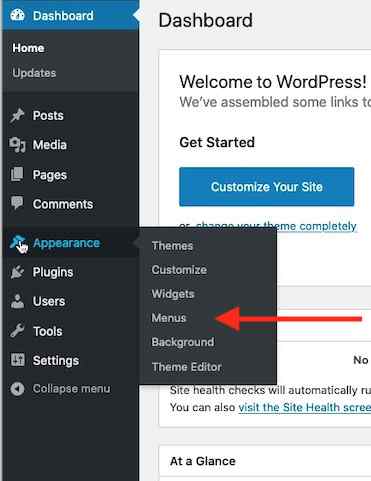Select Background in Appearance submenu
The image size is (371, 481).
click(x=183, y=342)
